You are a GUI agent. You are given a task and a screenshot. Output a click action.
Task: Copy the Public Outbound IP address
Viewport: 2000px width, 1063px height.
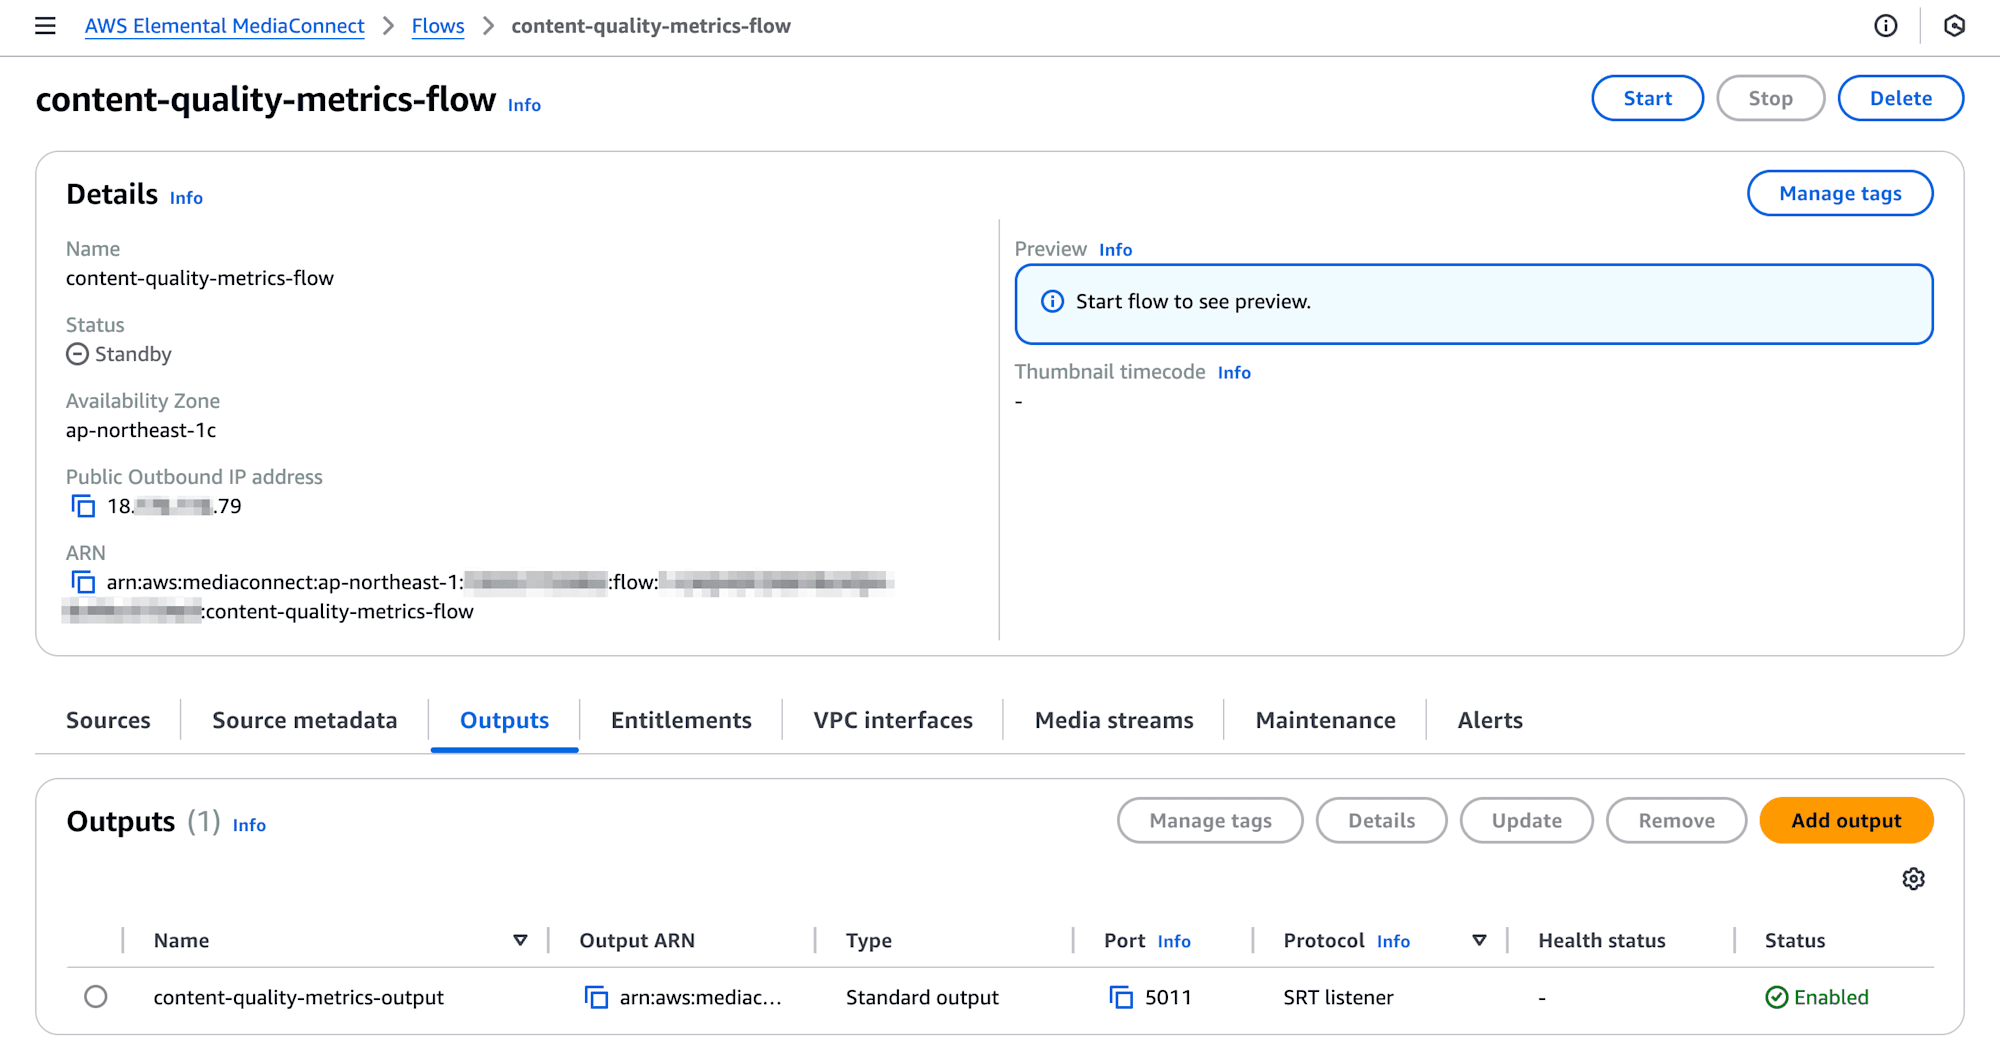[x=83, y=506]
